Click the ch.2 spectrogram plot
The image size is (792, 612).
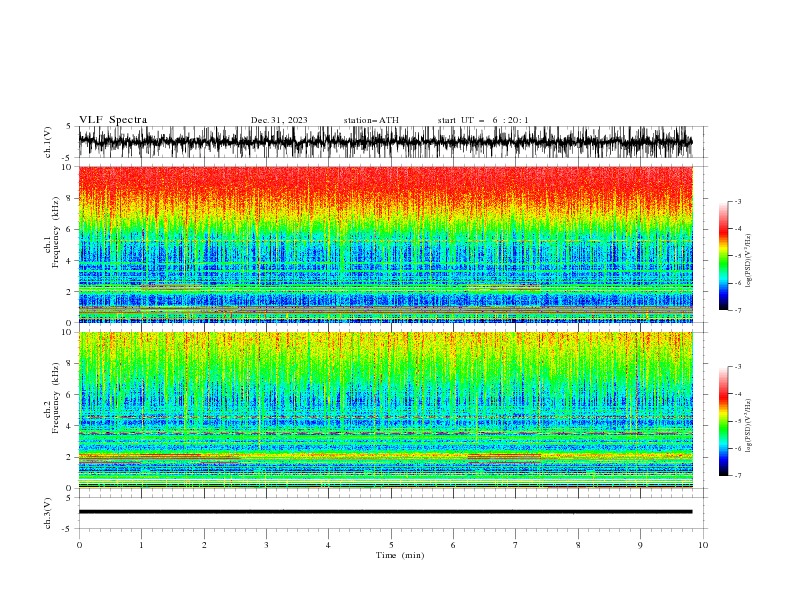(x=385, y=410)
